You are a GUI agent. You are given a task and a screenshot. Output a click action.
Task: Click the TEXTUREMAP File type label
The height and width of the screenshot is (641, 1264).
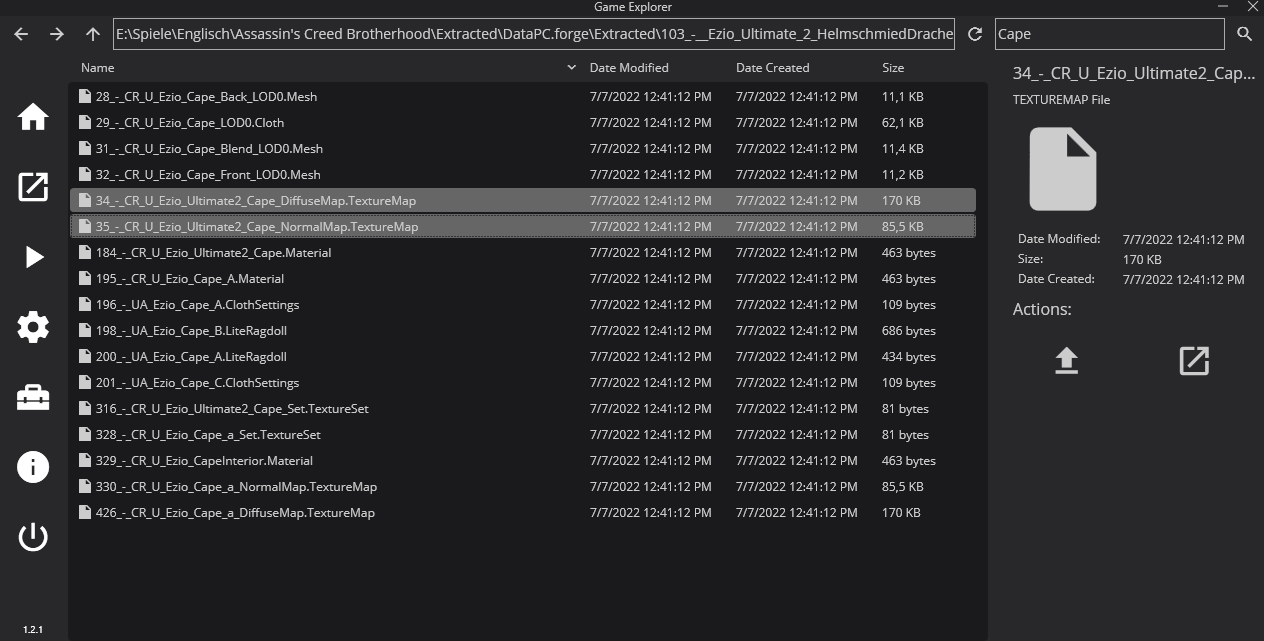pos(1061,100)
